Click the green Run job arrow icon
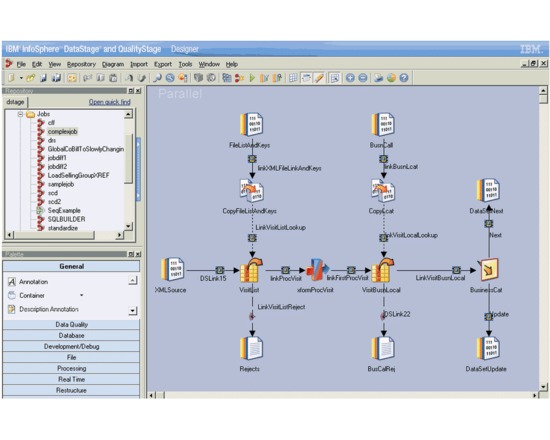 click(x=252, y=78)
